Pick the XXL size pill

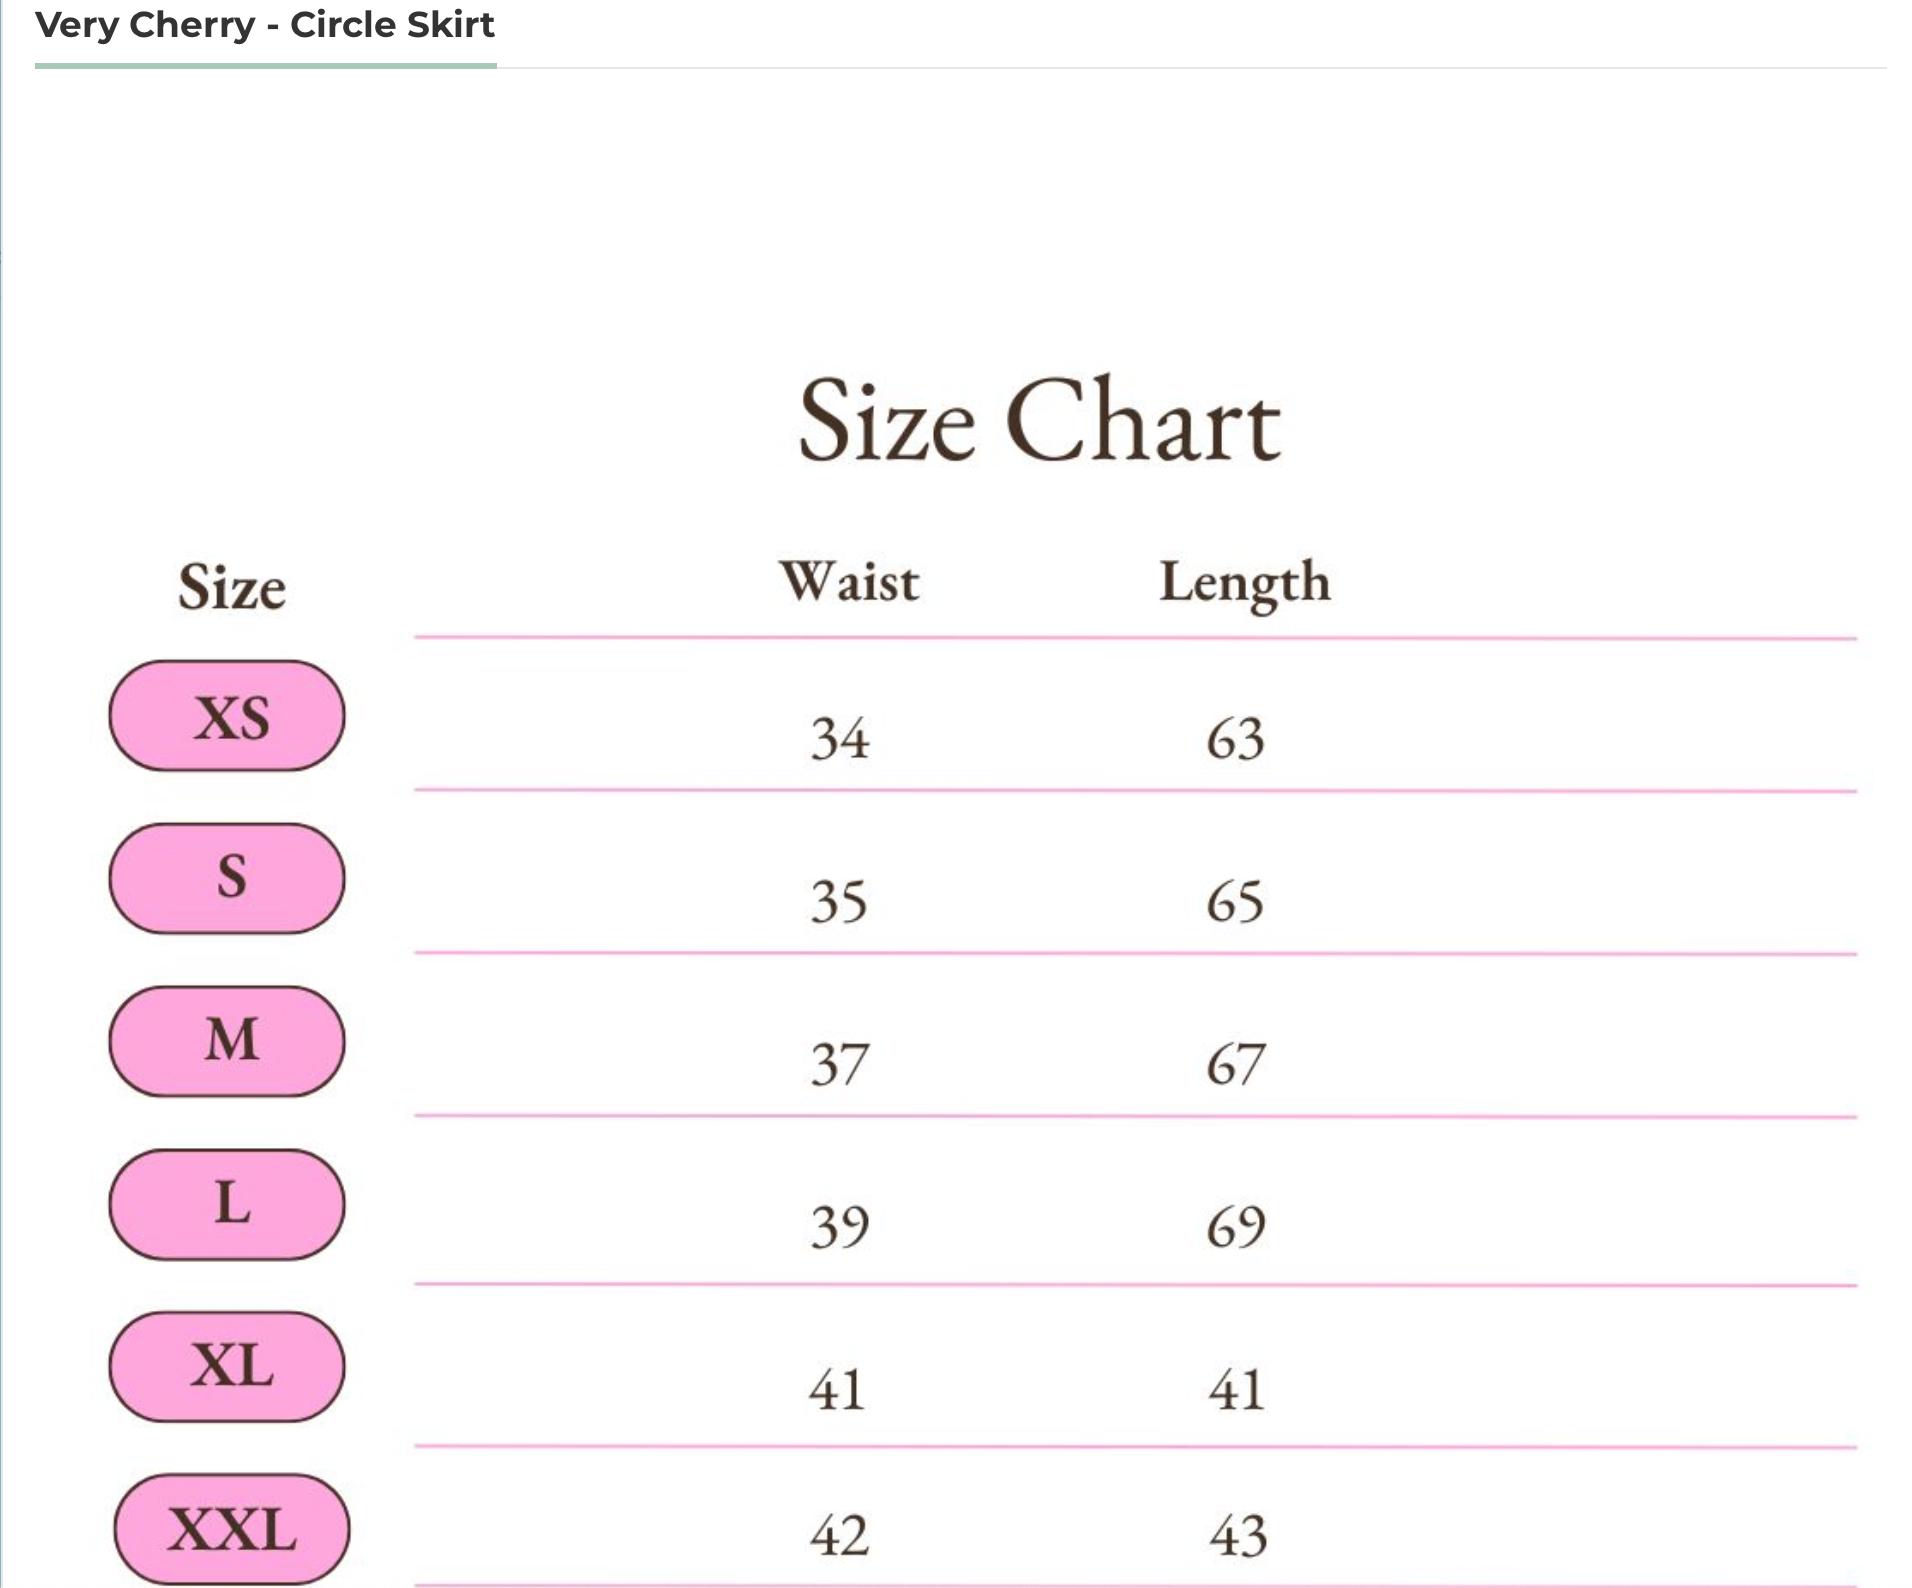click(x=232, y=1529)
